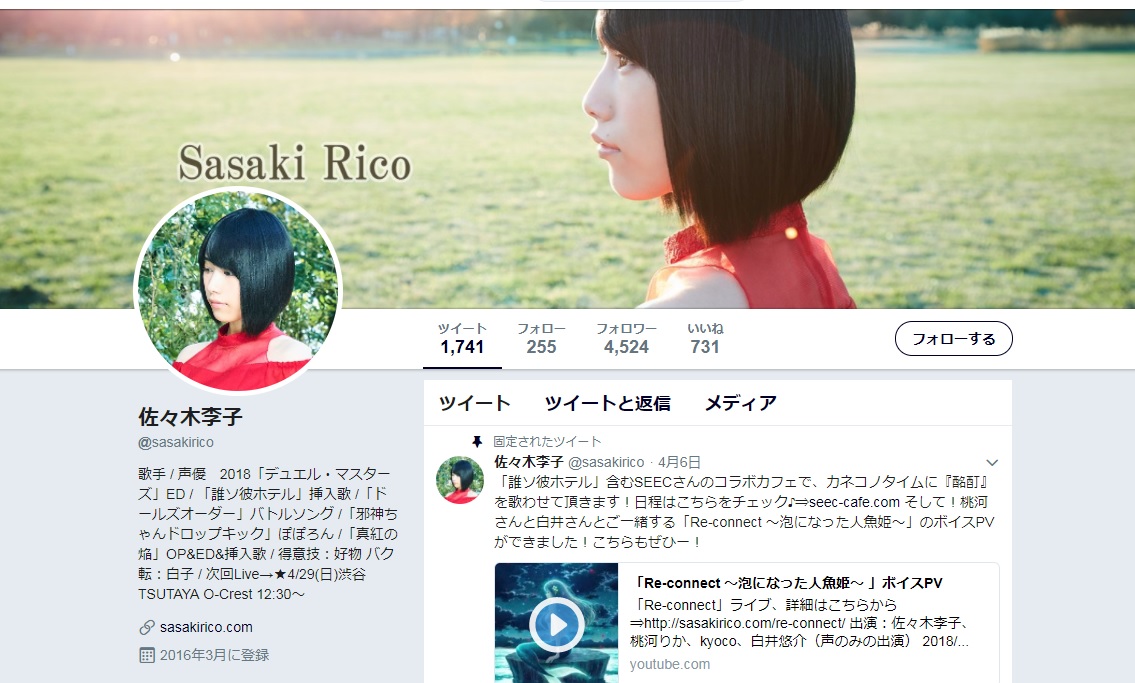Open the seec-cafe.com link in tweet
Viewport: 1135px width, 683px height.
(x=854, y=502)
